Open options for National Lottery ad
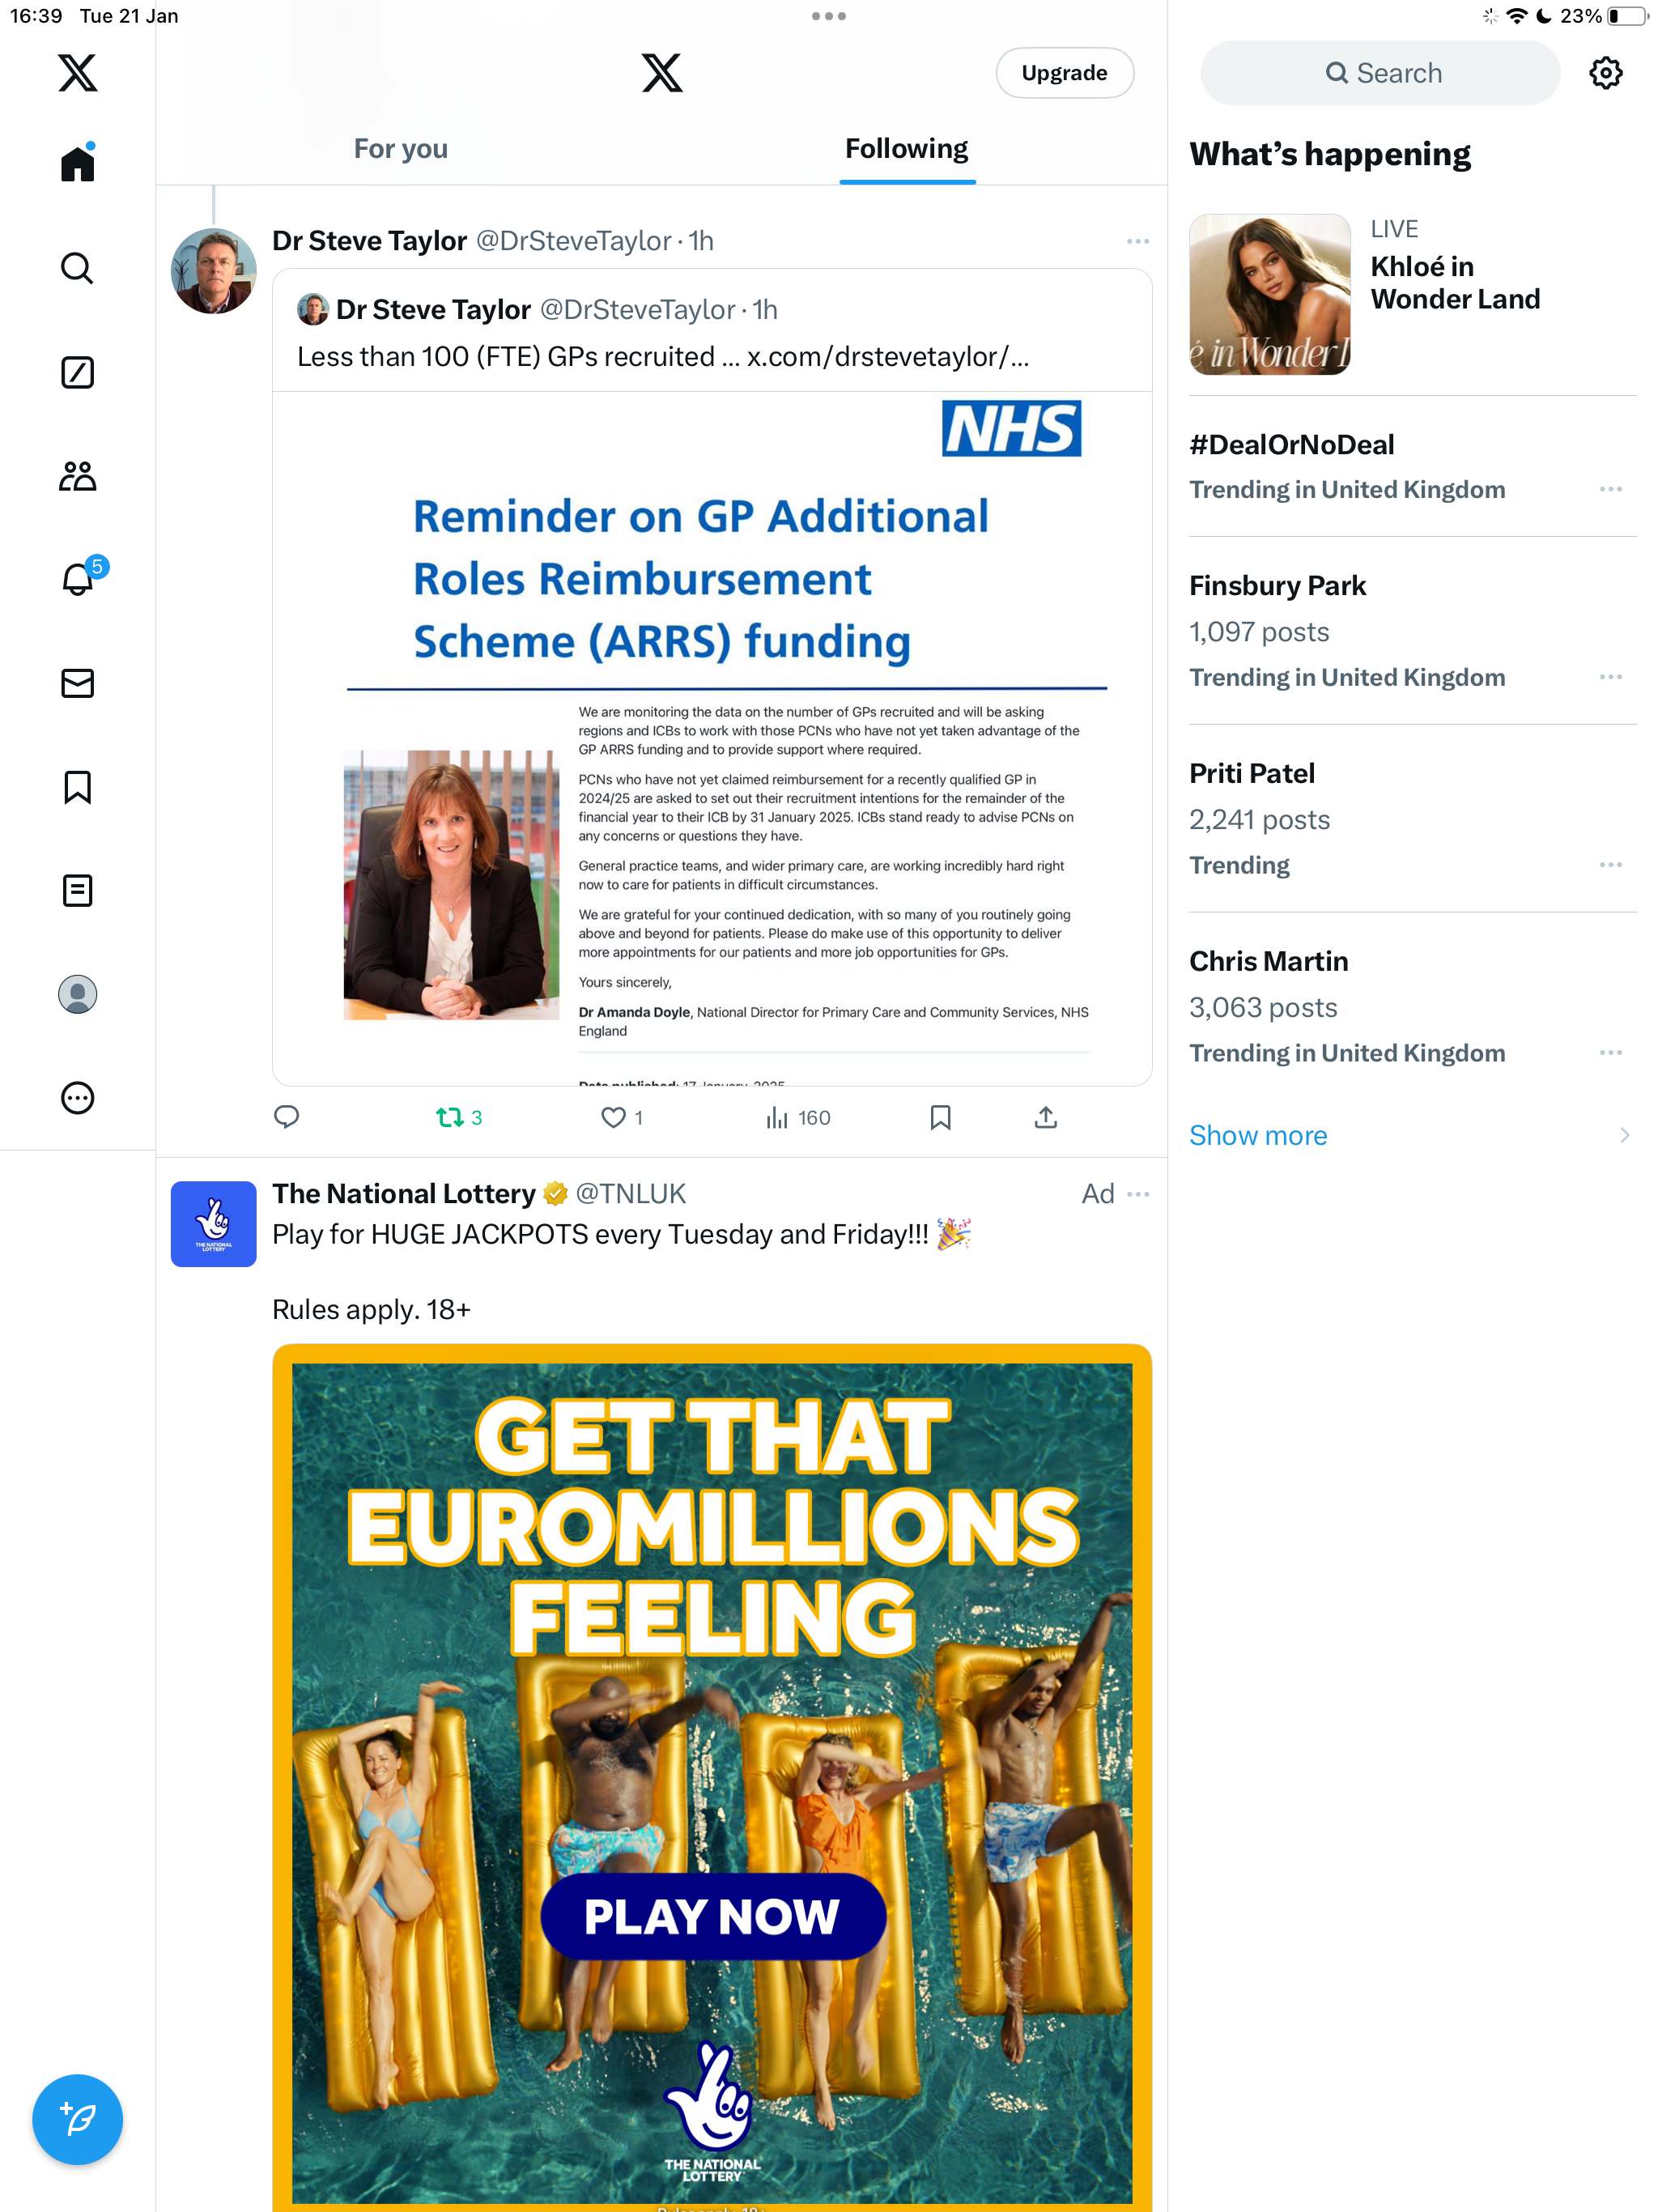 coord(1137,1194)
